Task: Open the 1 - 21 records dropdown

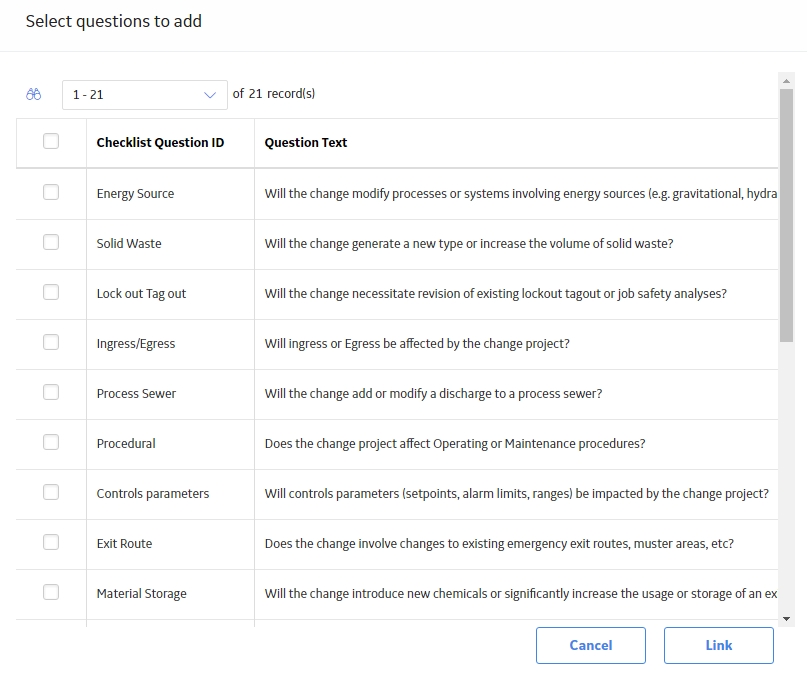Action: pyautogui.click(x=145, y=95)
